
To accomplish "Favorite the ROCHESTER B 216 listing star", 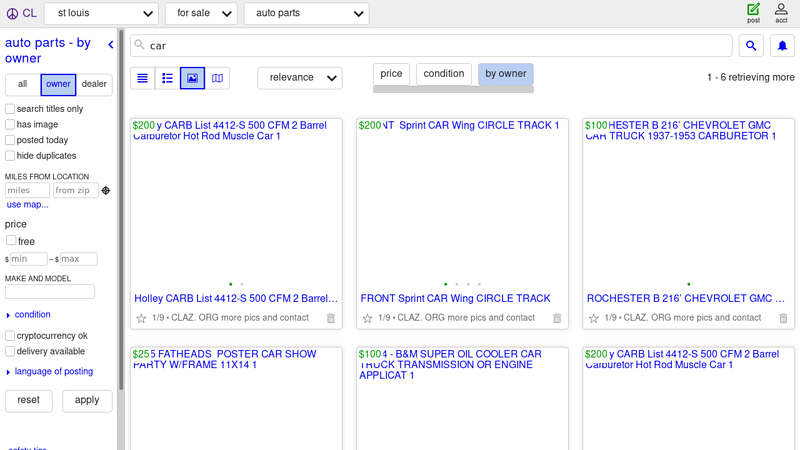I will click(x=593, y=318).
